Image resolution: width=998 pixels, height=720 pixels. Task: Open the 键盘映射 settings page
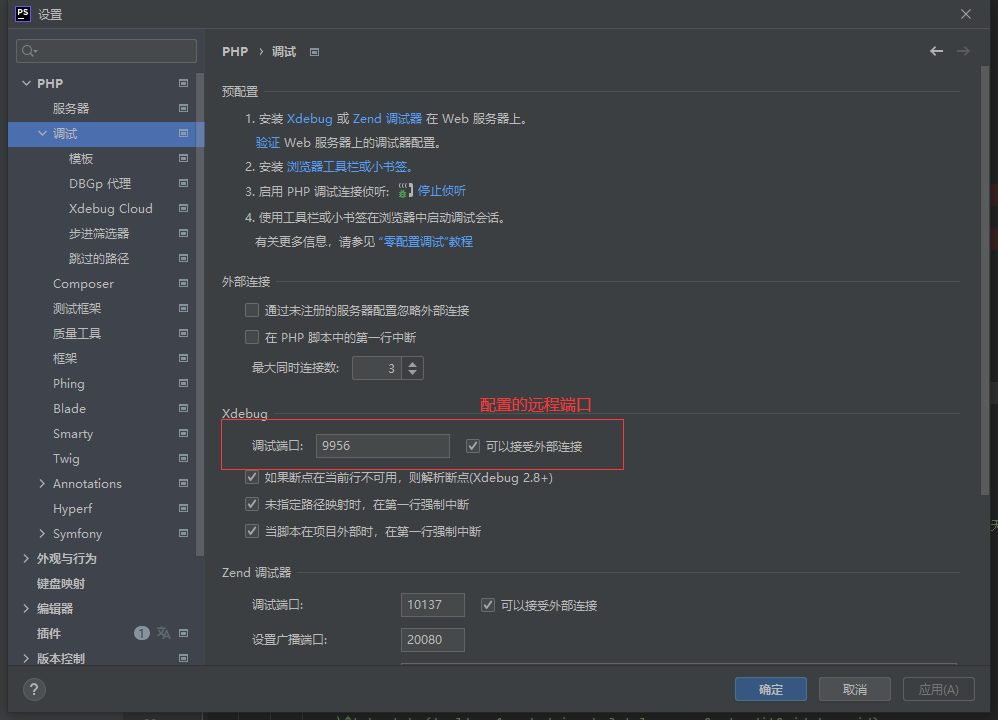click(61, 583)
